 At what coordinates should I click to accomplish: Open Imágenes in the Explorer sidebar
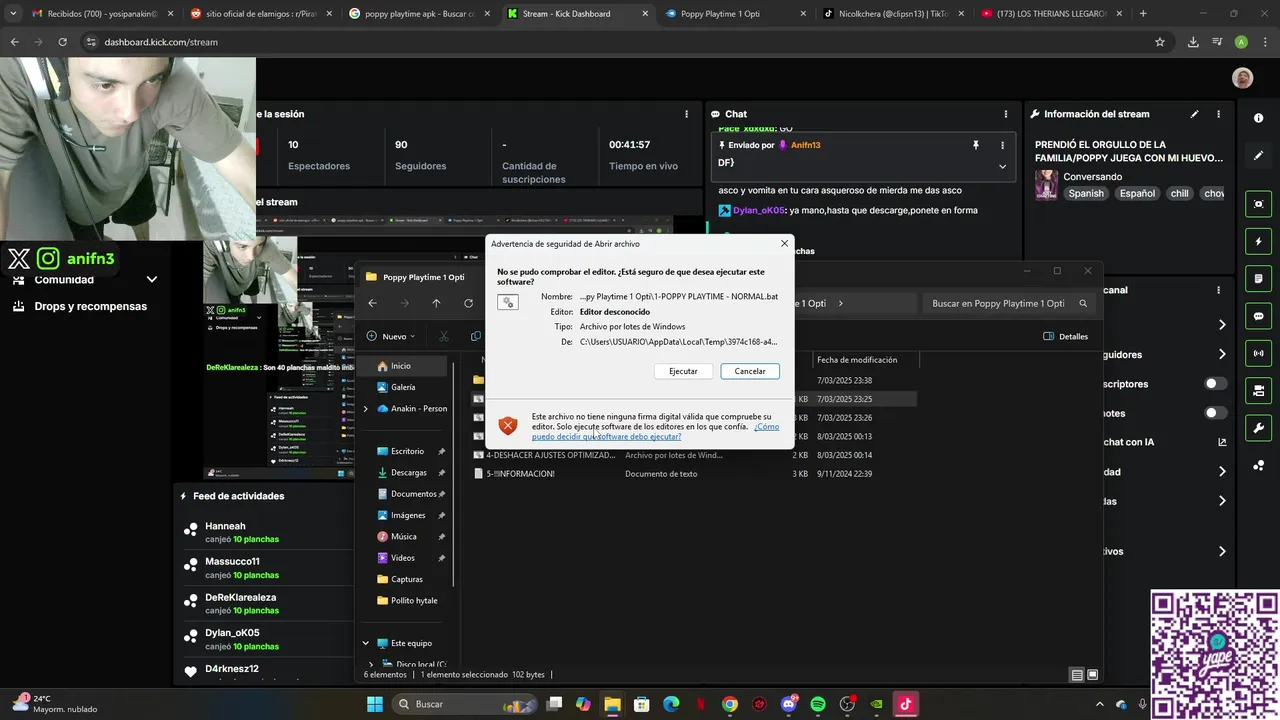click(408, 515)
